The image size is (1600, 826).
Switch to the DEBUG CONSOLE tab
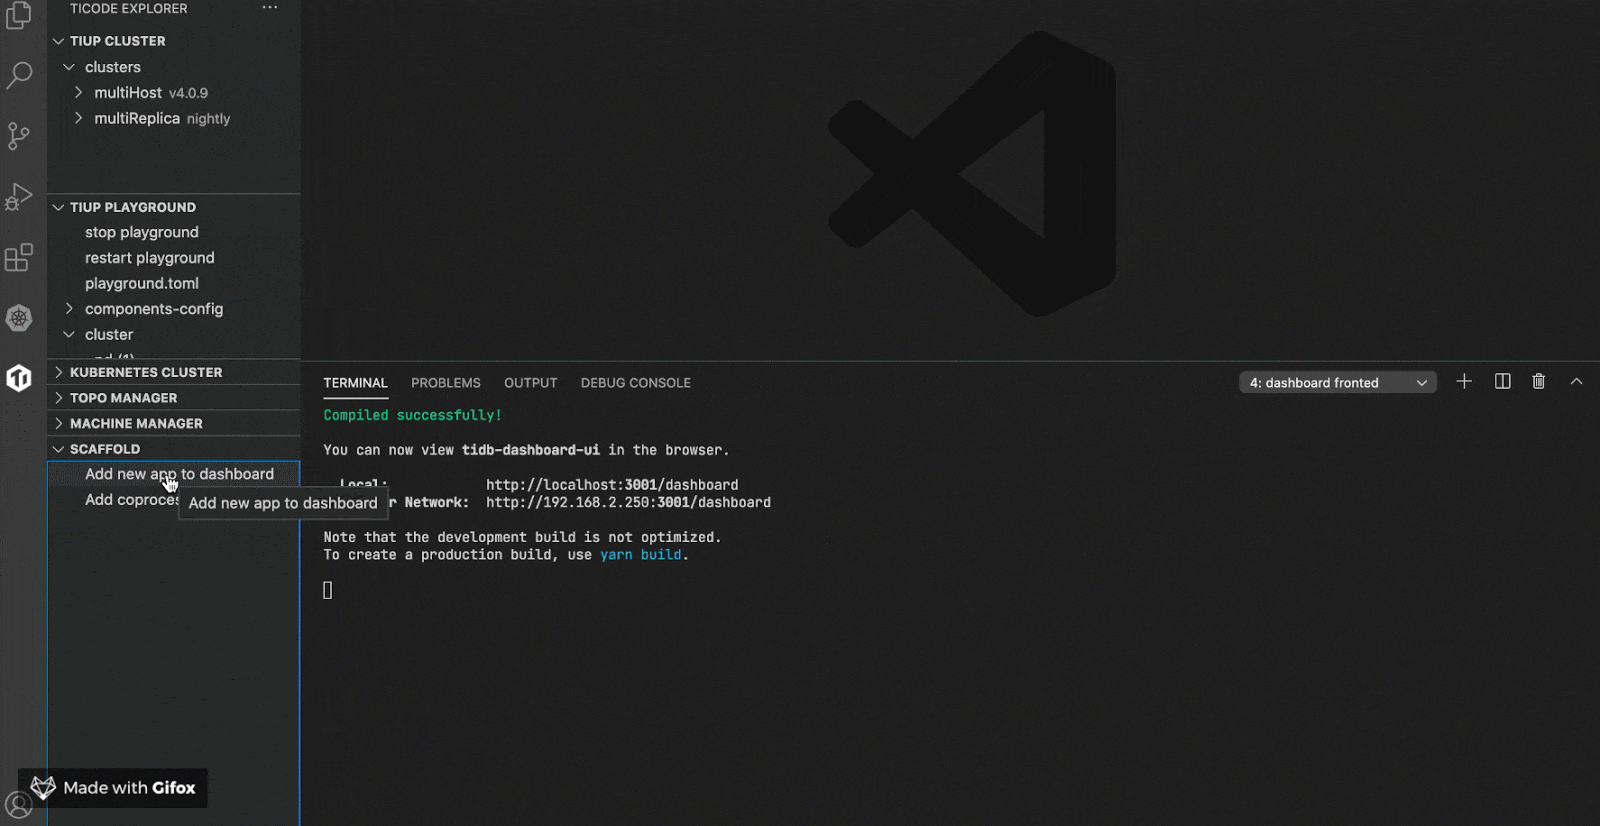coord(636,383)
